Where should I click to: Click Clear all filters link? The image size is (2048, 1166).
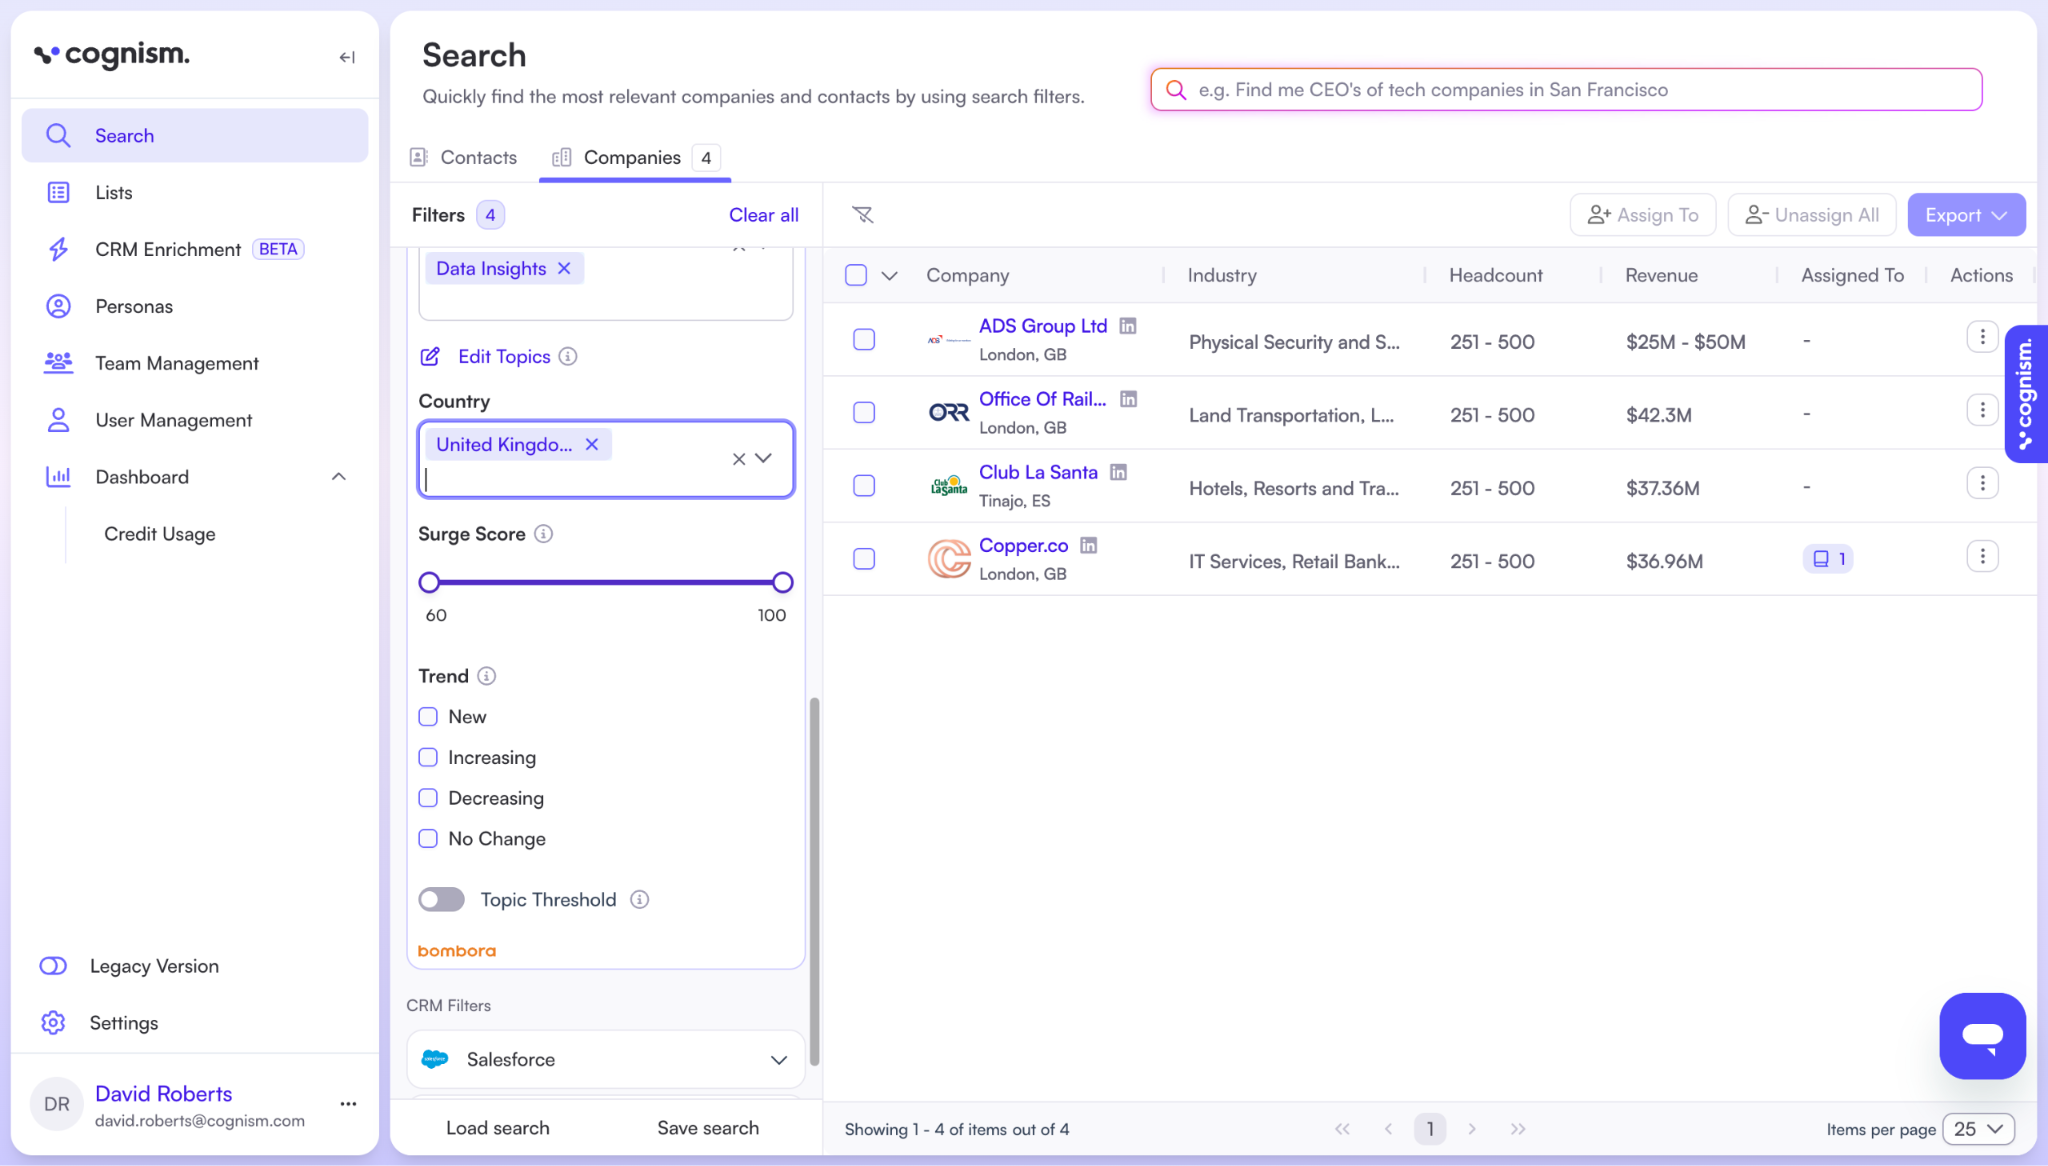(764, 215)
